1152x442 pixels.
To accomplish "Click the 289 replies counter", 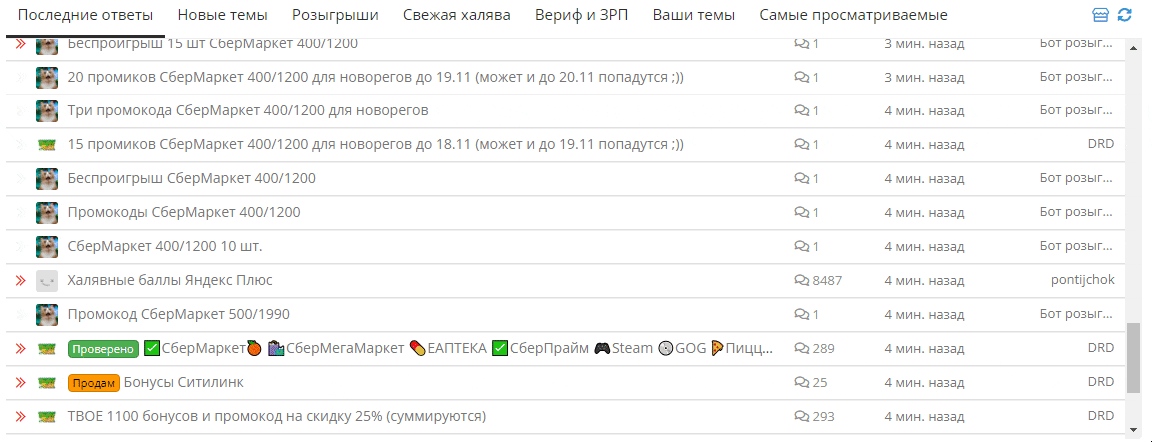I will point(815,348).
